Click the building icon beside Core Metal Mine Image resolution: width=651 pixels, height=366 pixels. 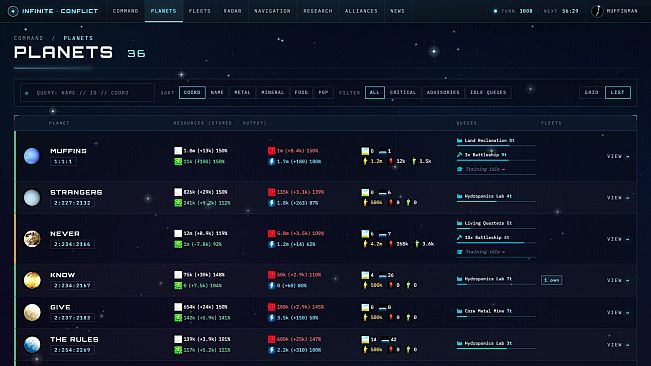click(x=460, y=311)
